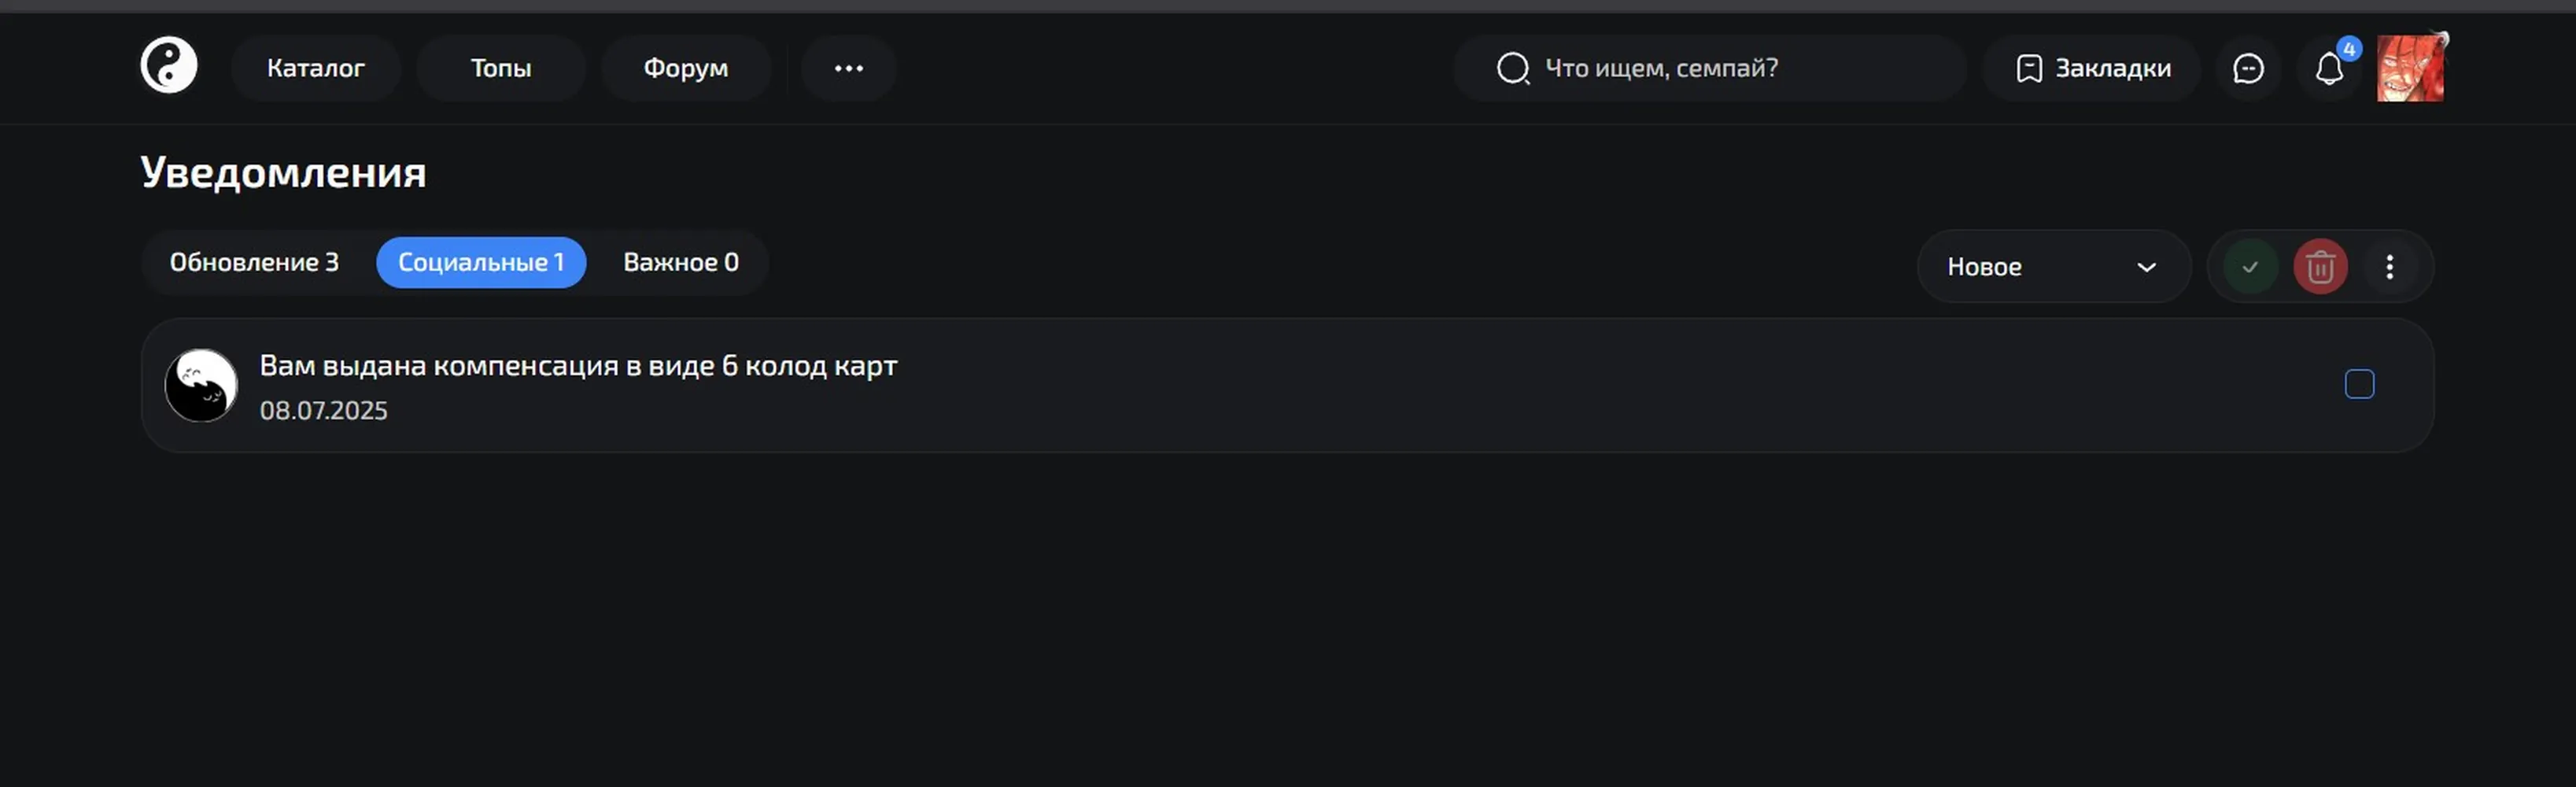Image resolution: width=2576 pixels, height=787 pixels.
Task: Switch to Важное 0 tab
Action: pos(681,262)
